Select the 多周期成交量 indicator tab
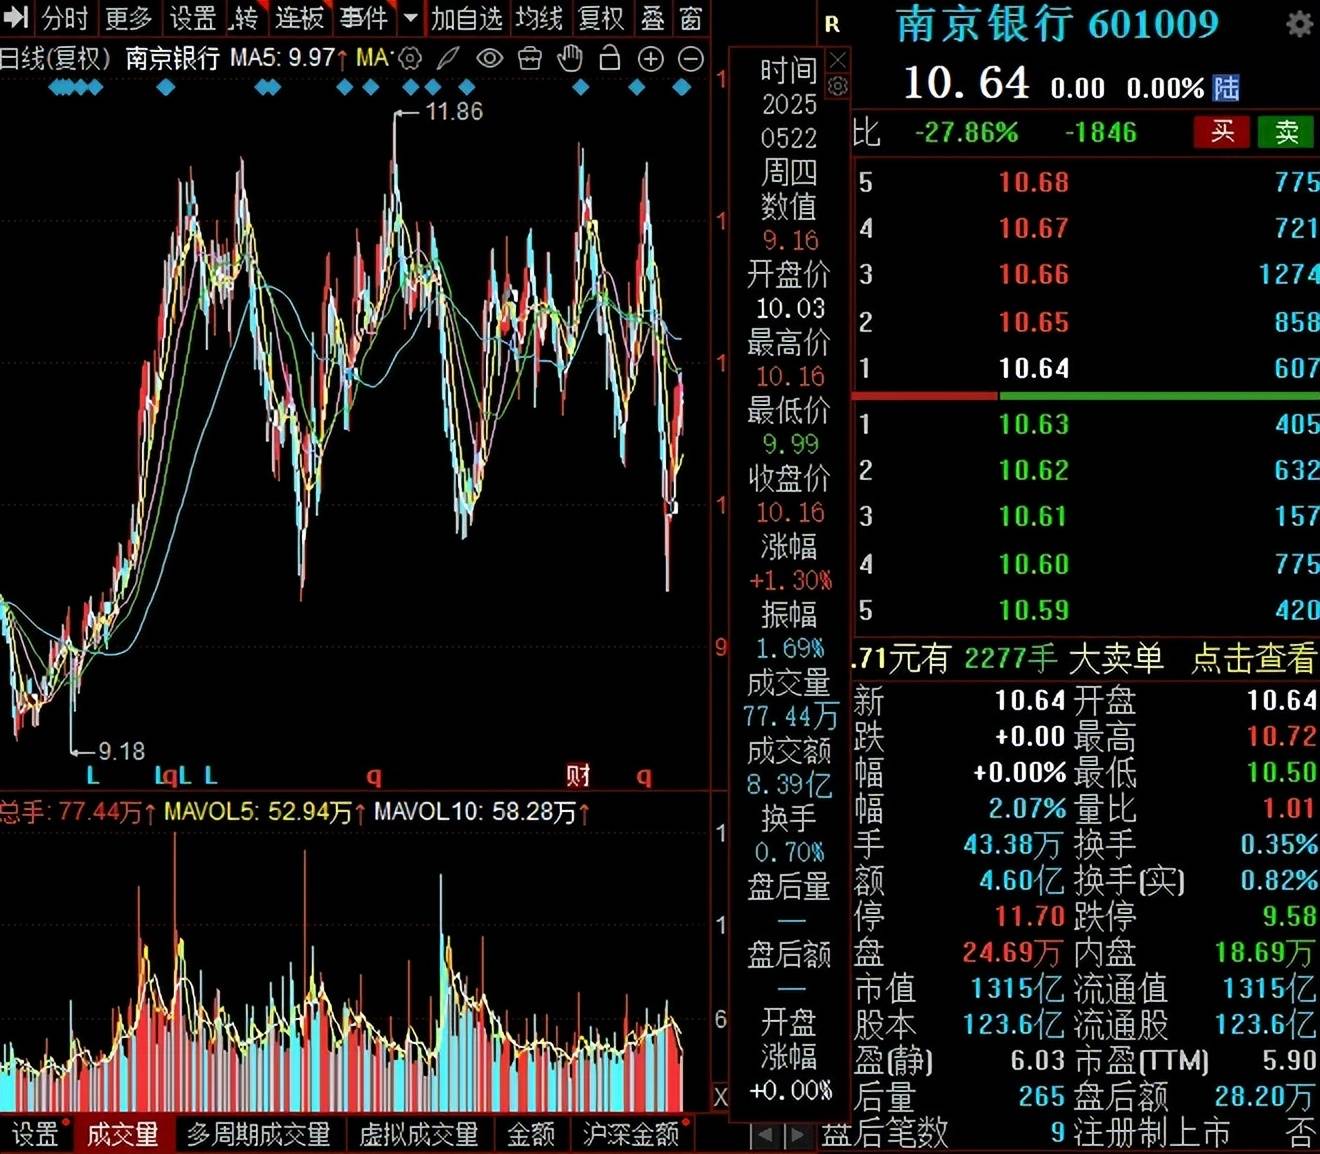The height and width of the screenshot is (1154, 1320). (258, 1134)
